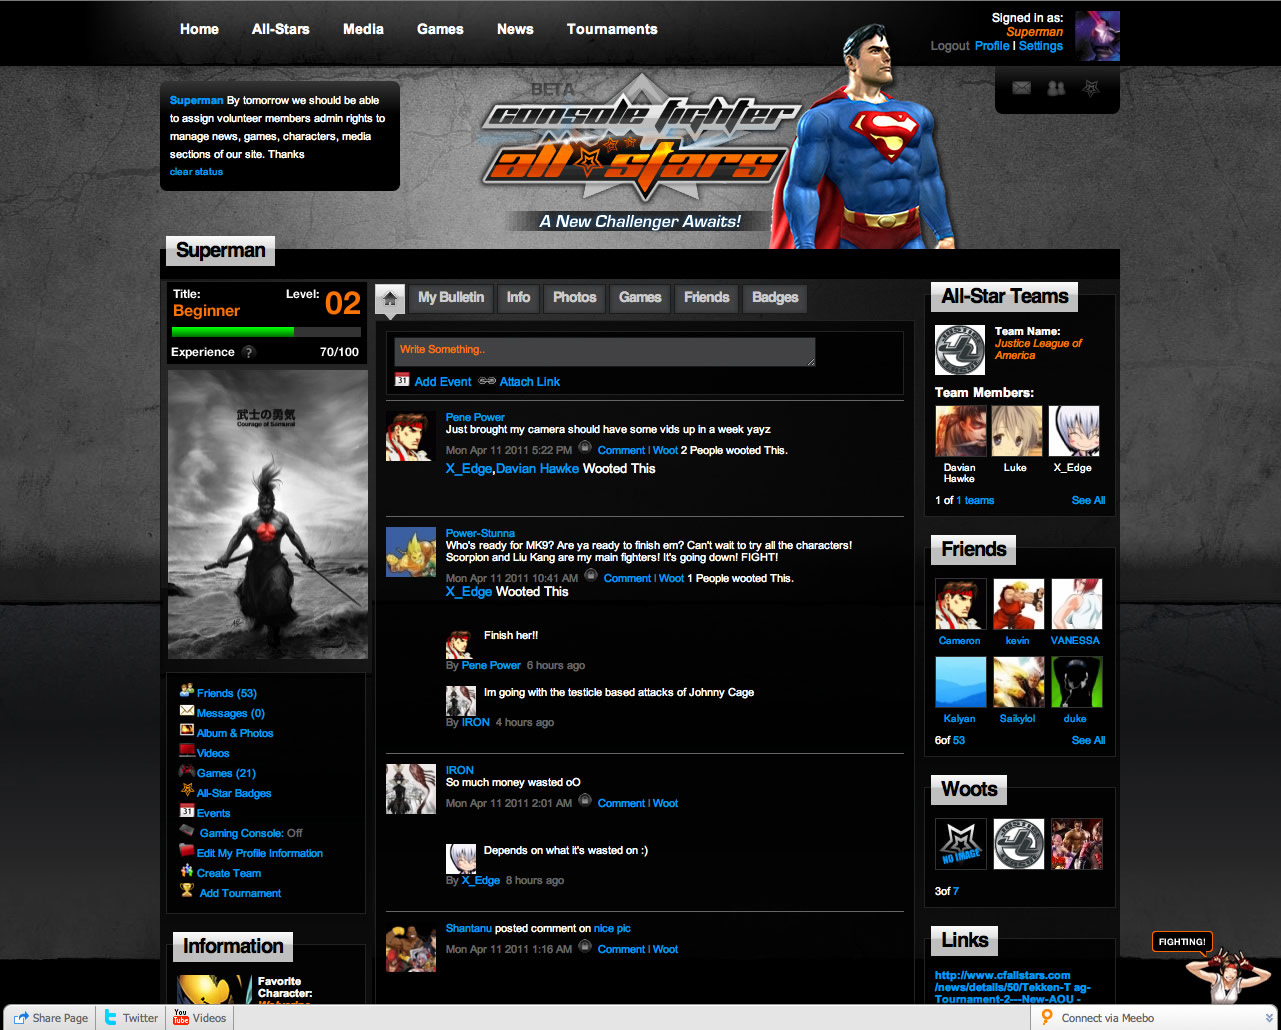Open Edit My Profile Information
Viewport: 1281px width, 1030px height.
260,853
